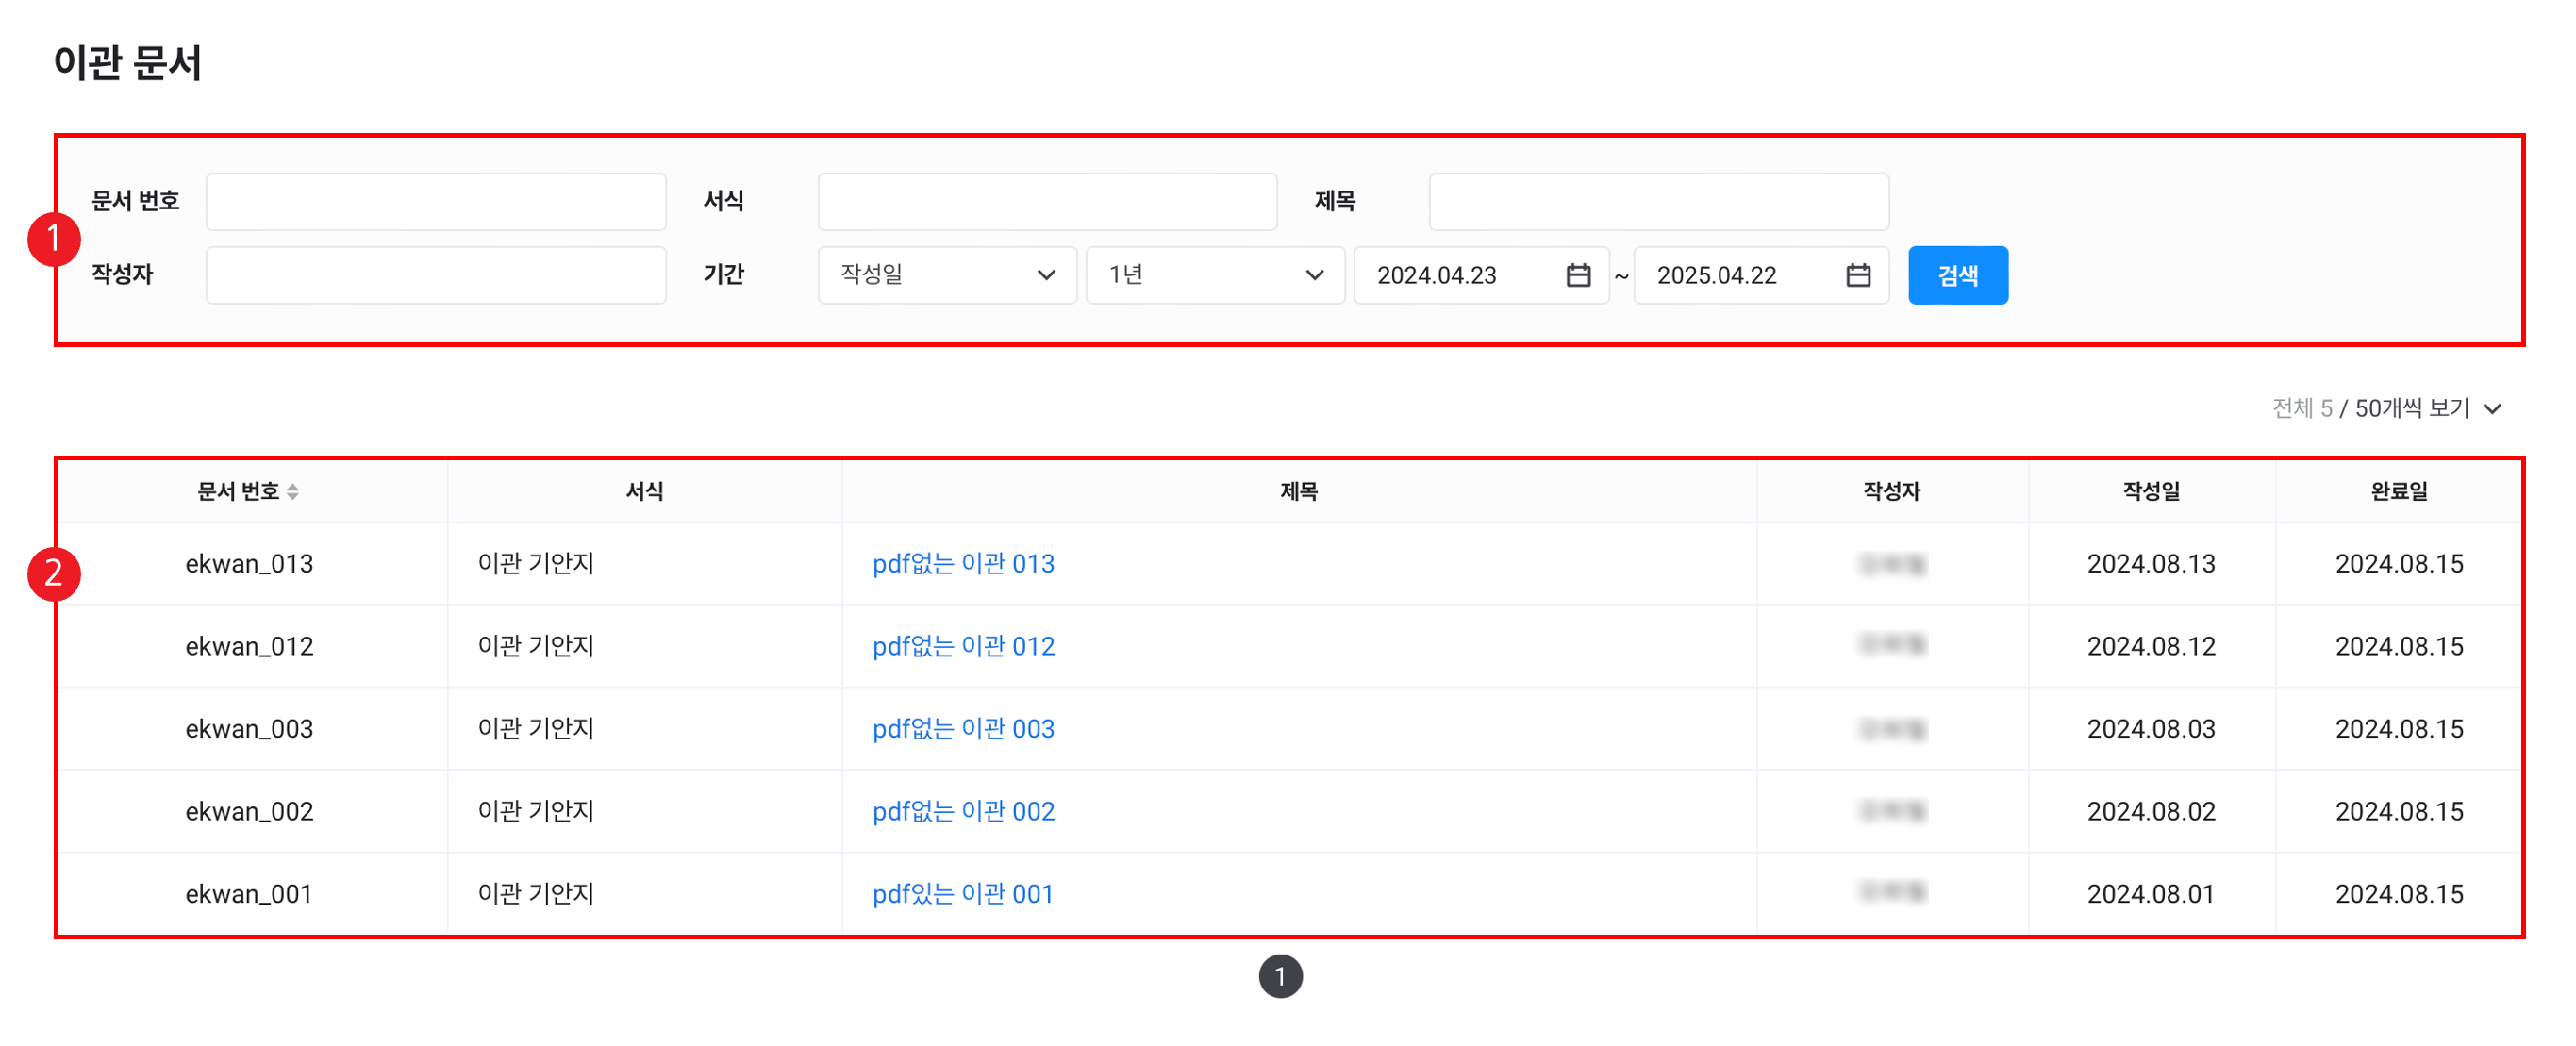The height and width of the screenshot is (1046, 2576).
Task: Open the end date calendar icon
Action: [x=1857, y=275]
